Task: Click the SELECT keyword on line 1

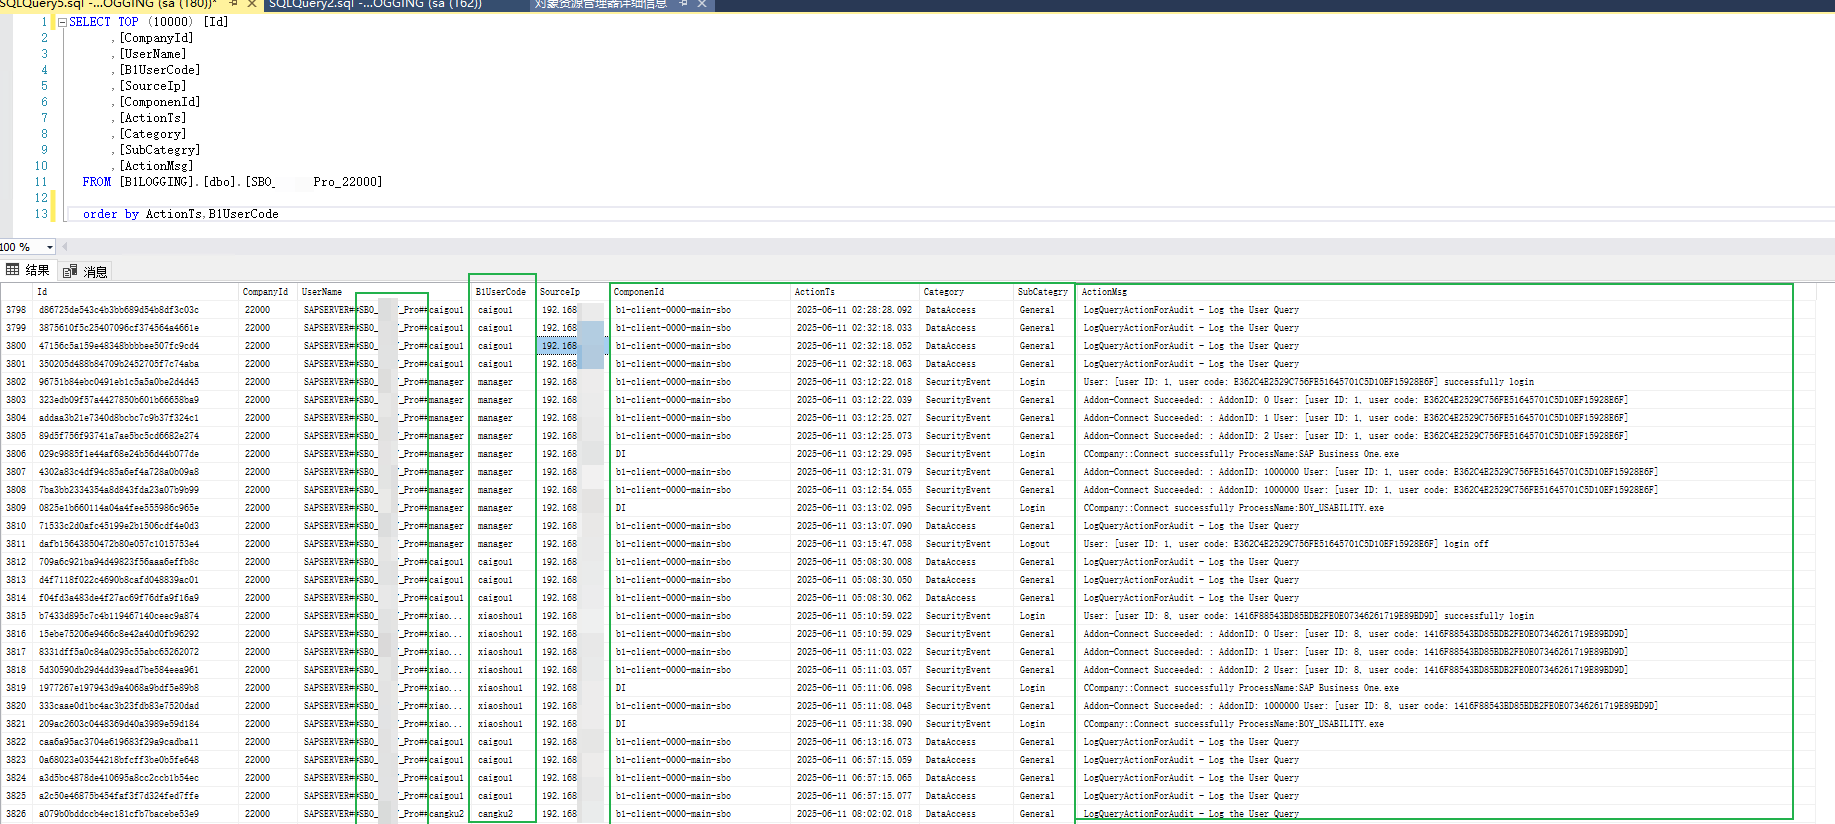Action: coord(90,22)
